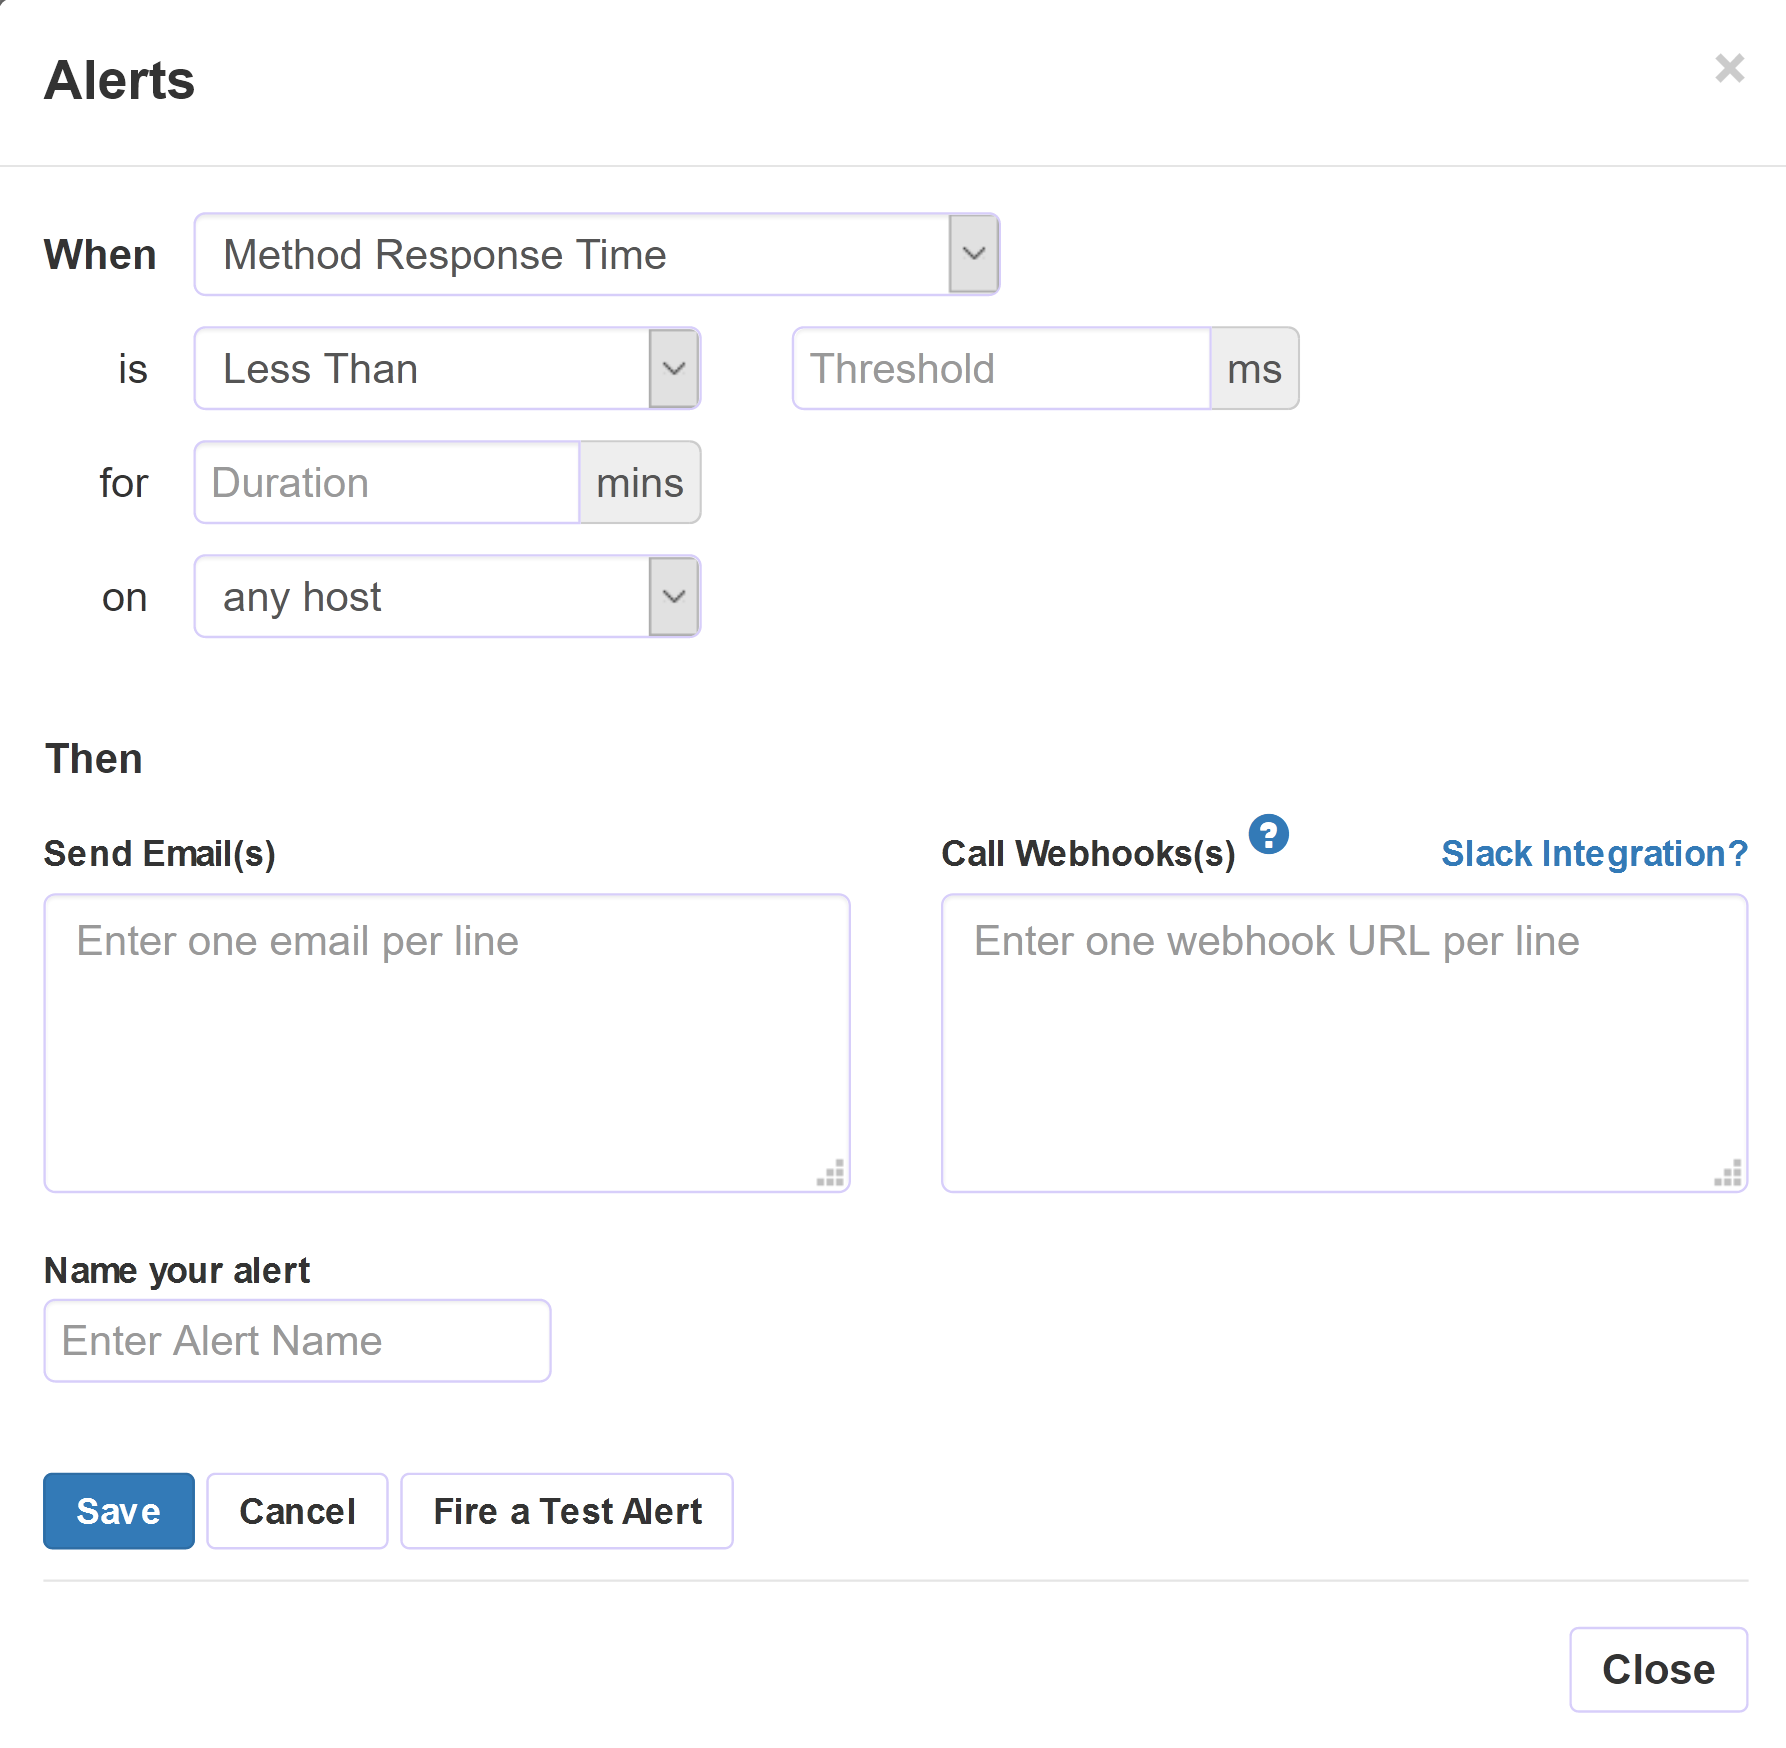Expand the Less Than comparison dropdown
The height and width of the screenshot is (1748, 1786).
pos(447,369)
